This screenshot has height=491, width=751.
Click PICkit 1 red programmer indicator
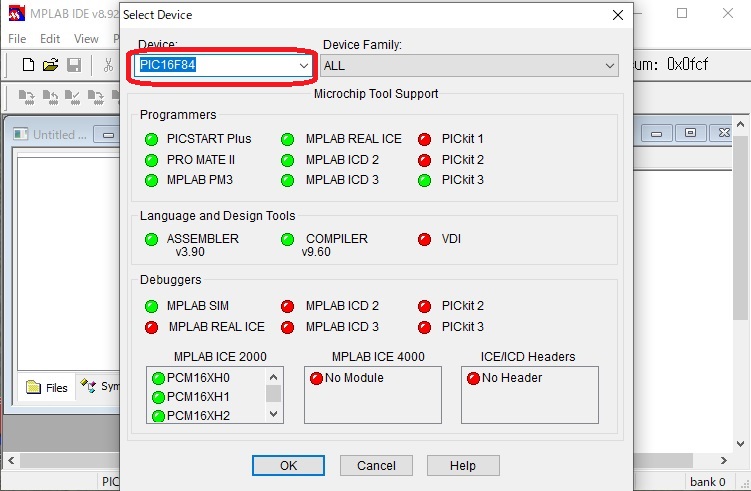pyautogui.click(x=424, y=139)
